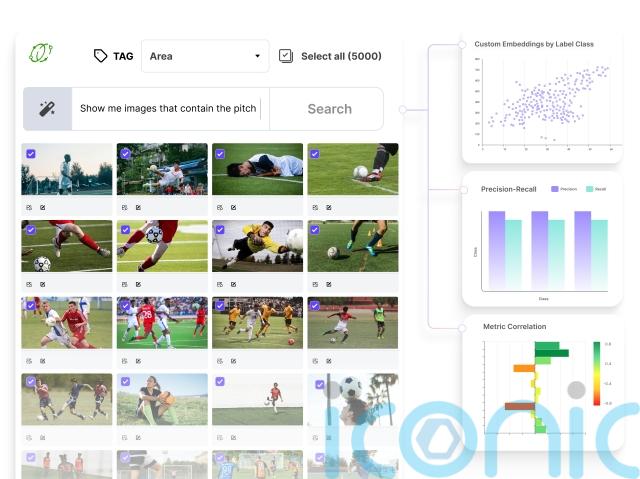Toggle checkbox on the goalkeeper diving image
Image resolution: width=640 pixels, height=479 pixels.
(x=220, y=230)
